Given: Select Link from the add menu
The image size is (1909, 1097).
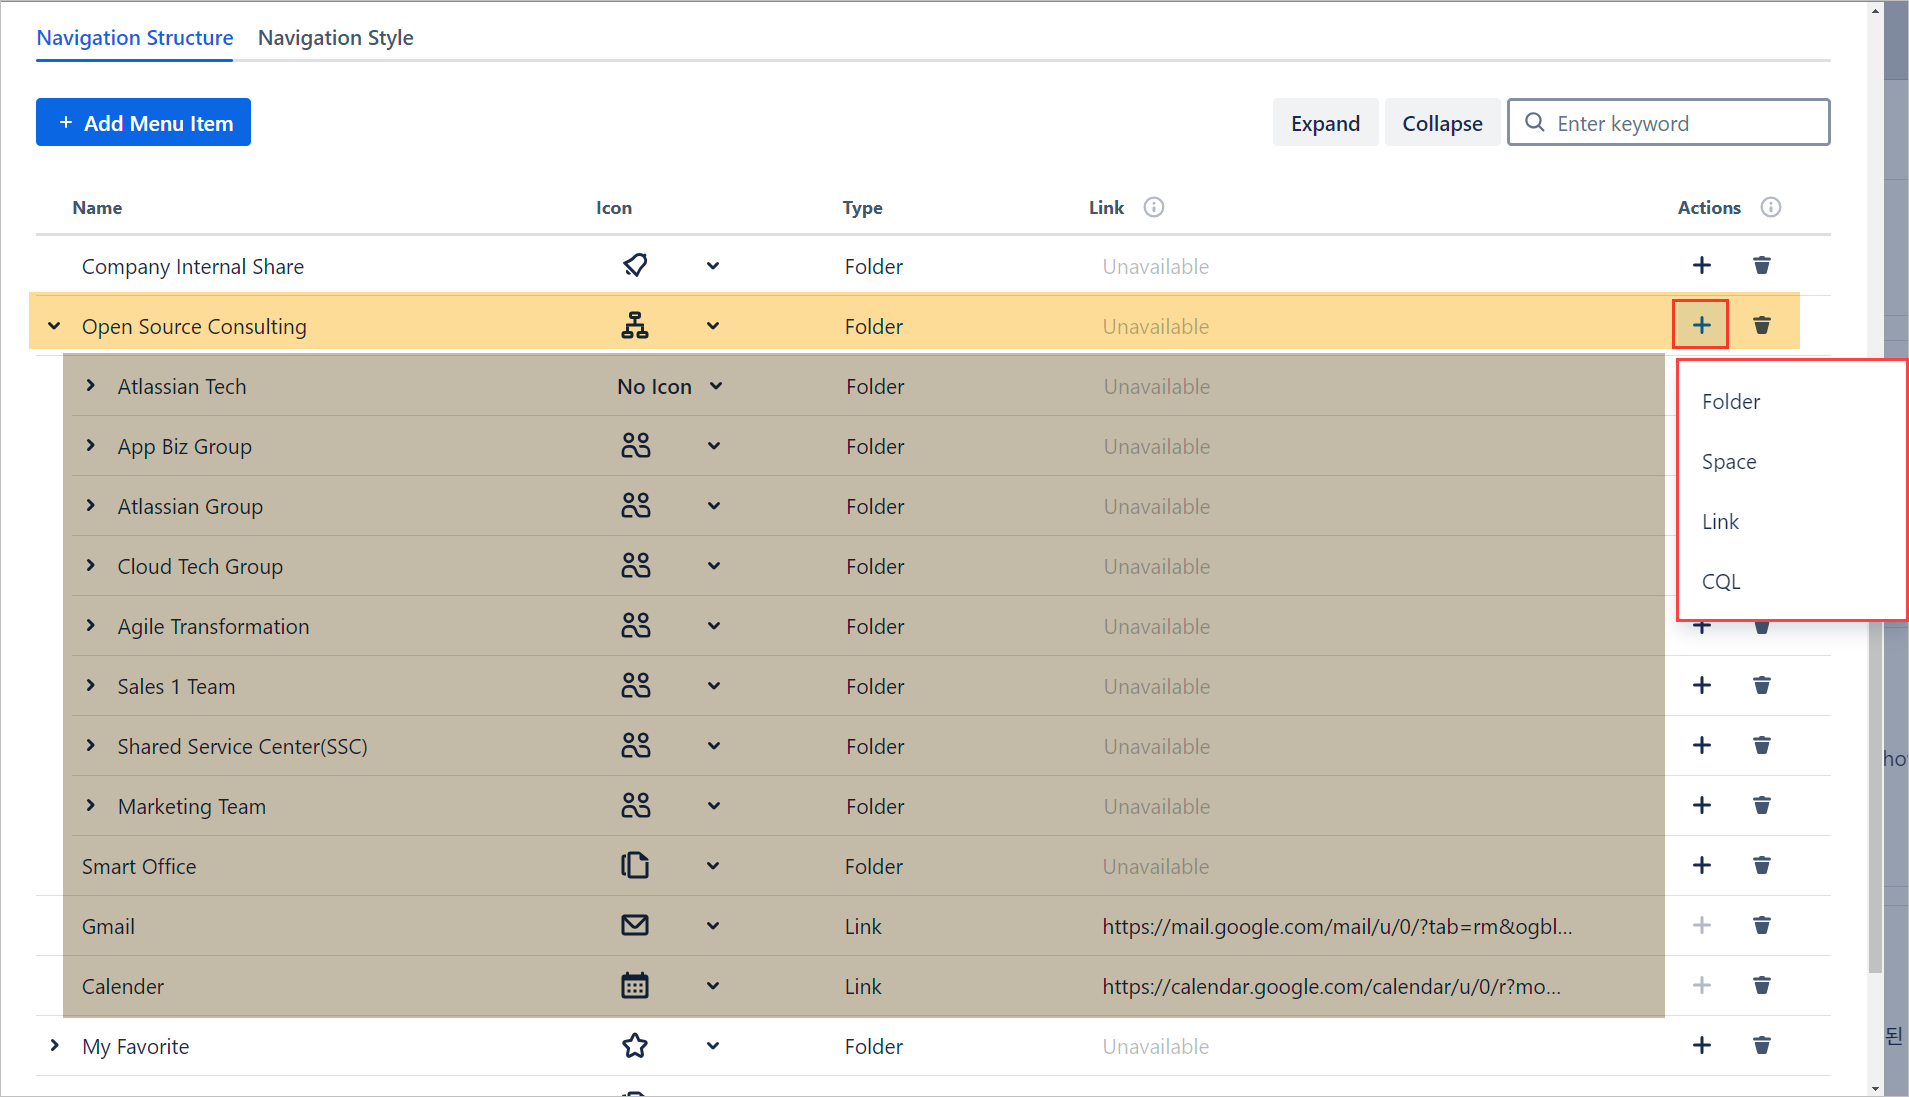Looking at the screenshot, I should click(x=1720, y=522).
